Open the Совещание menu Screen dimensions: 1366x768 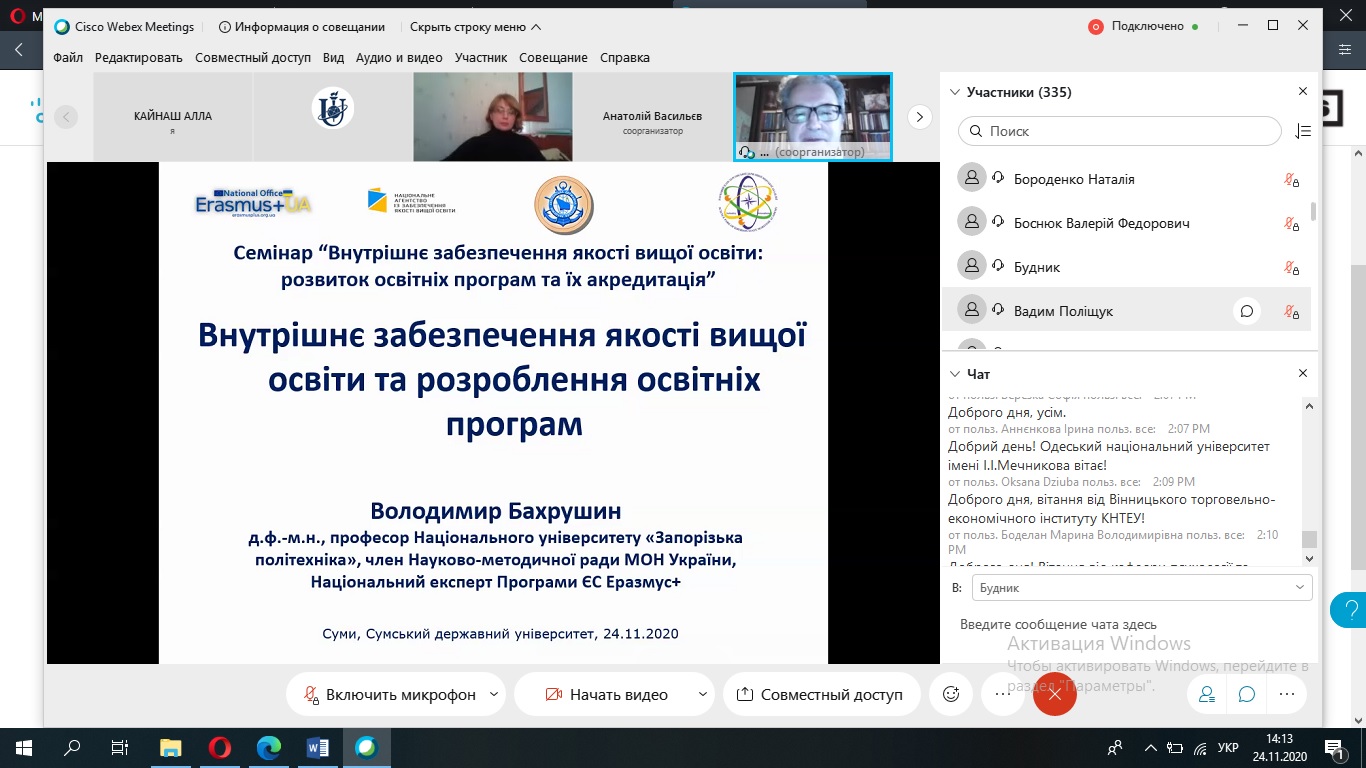point(554,58)
